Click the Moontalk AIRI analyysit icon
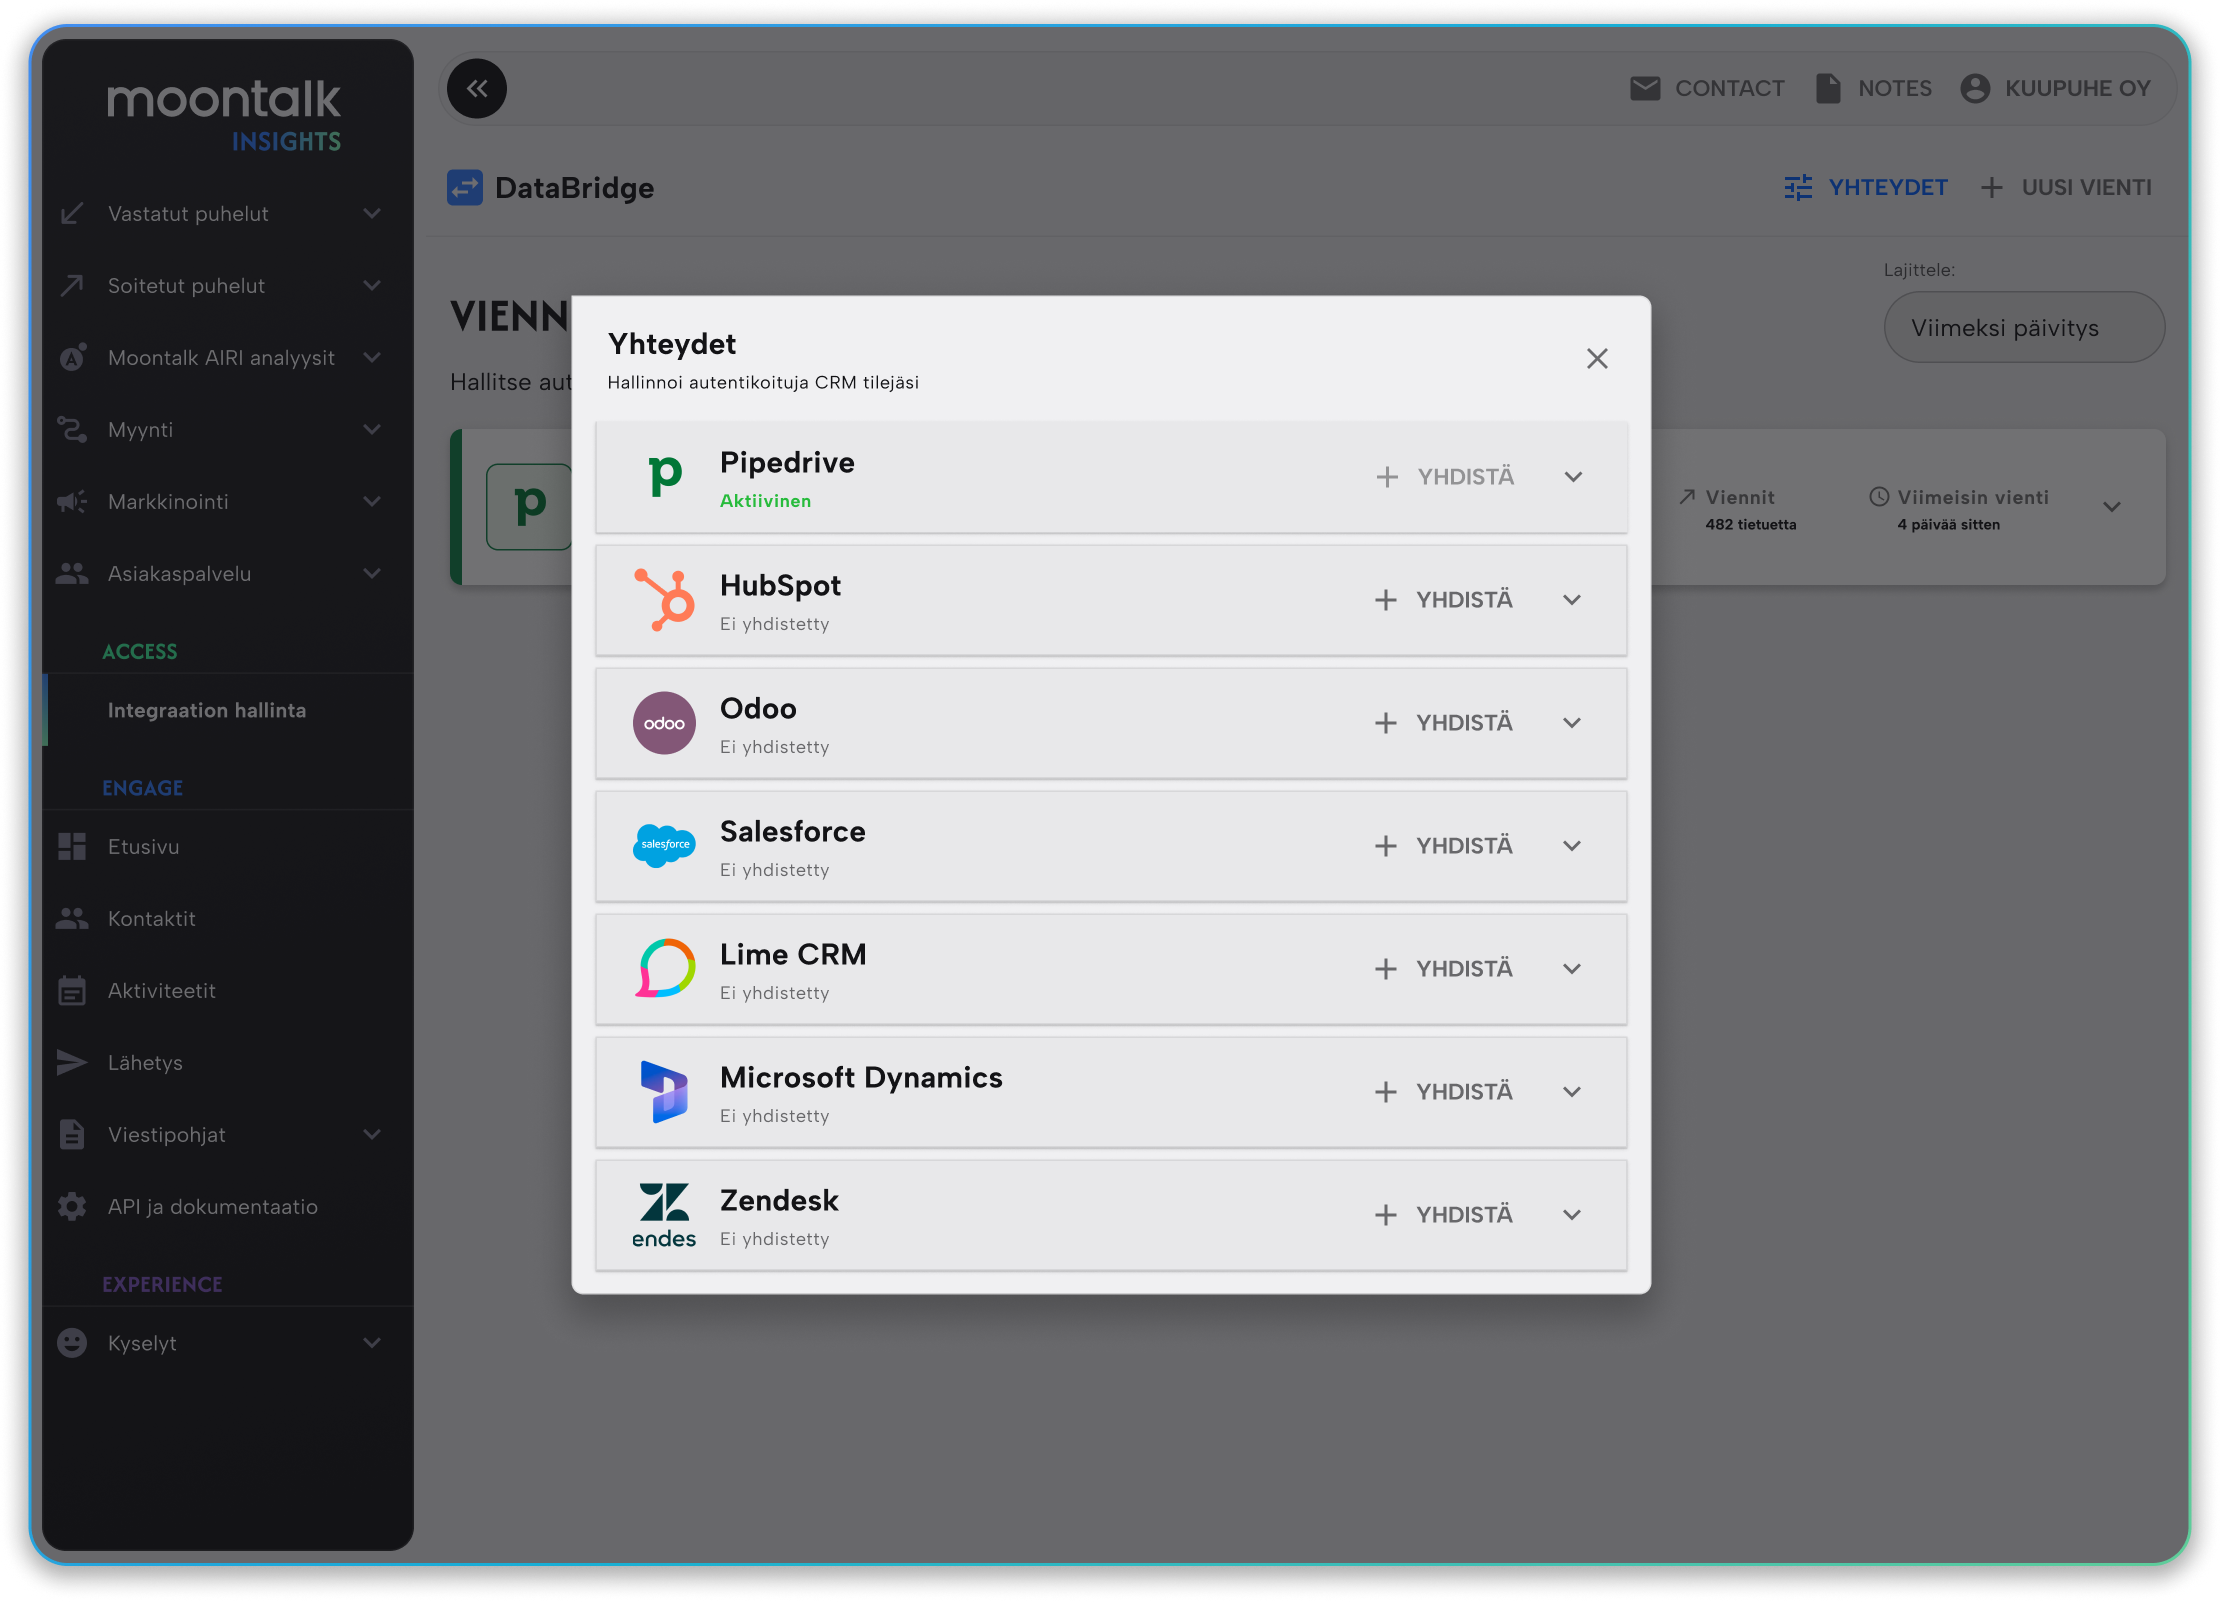Viewport: 2220px width, 1602px height. (72, 357)
